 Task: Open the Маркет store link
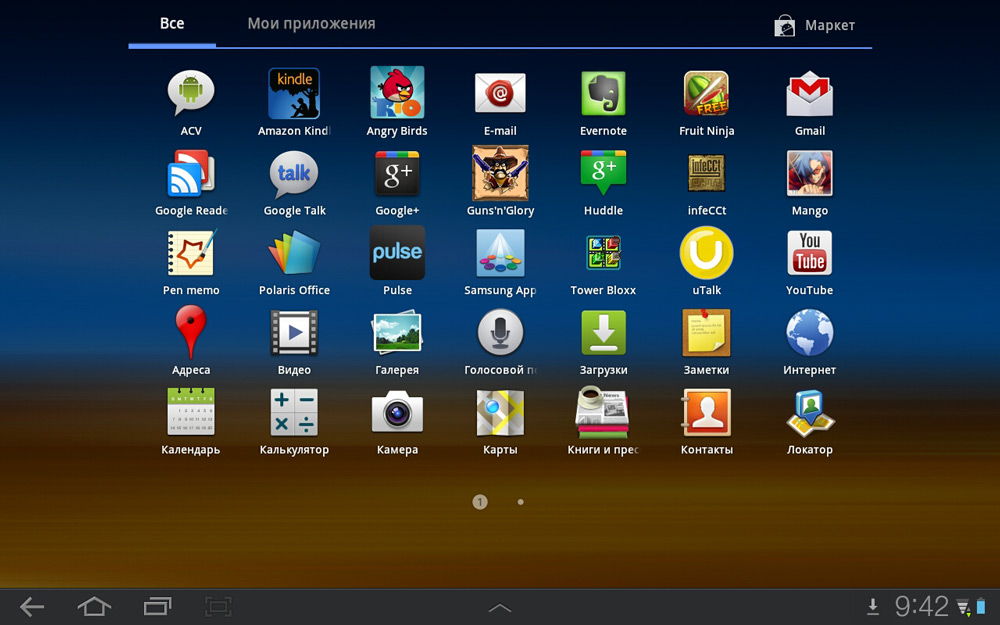point(814,26)
